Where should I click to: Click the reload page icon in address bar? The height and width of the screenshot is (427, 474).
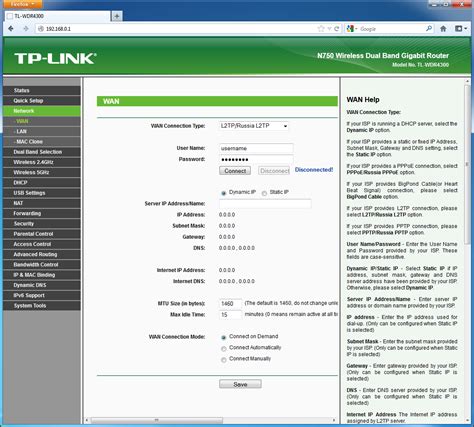[337, 29]
